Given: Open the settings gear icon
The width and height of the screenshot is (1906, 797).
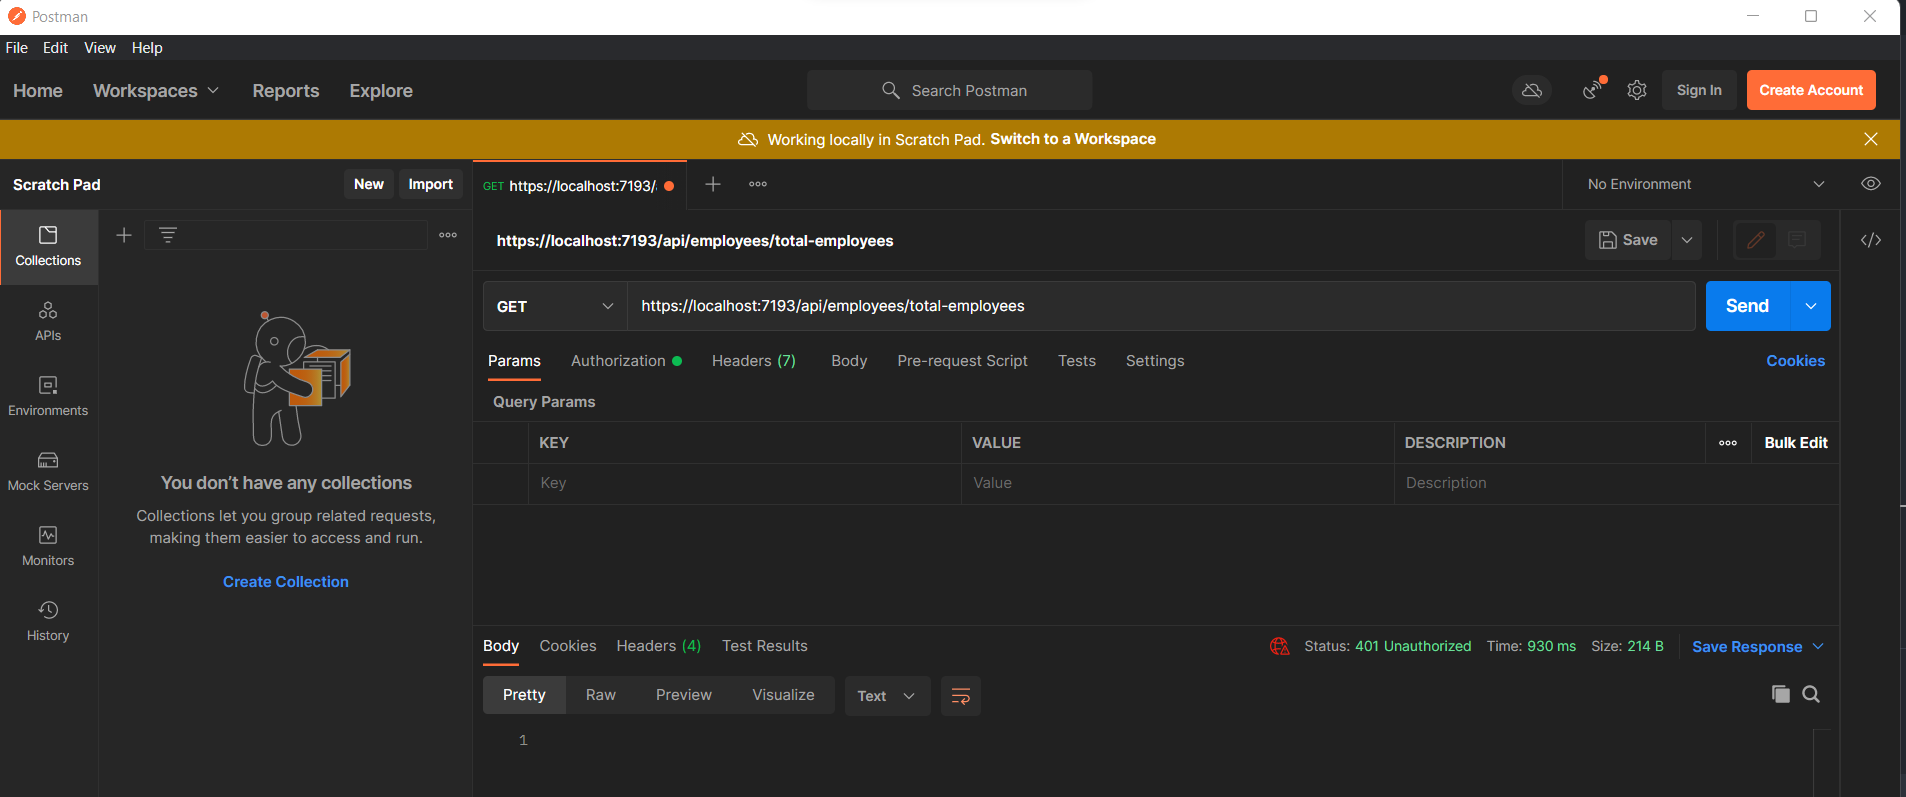Looking at the screenshot, I should tap(1637, 90).
